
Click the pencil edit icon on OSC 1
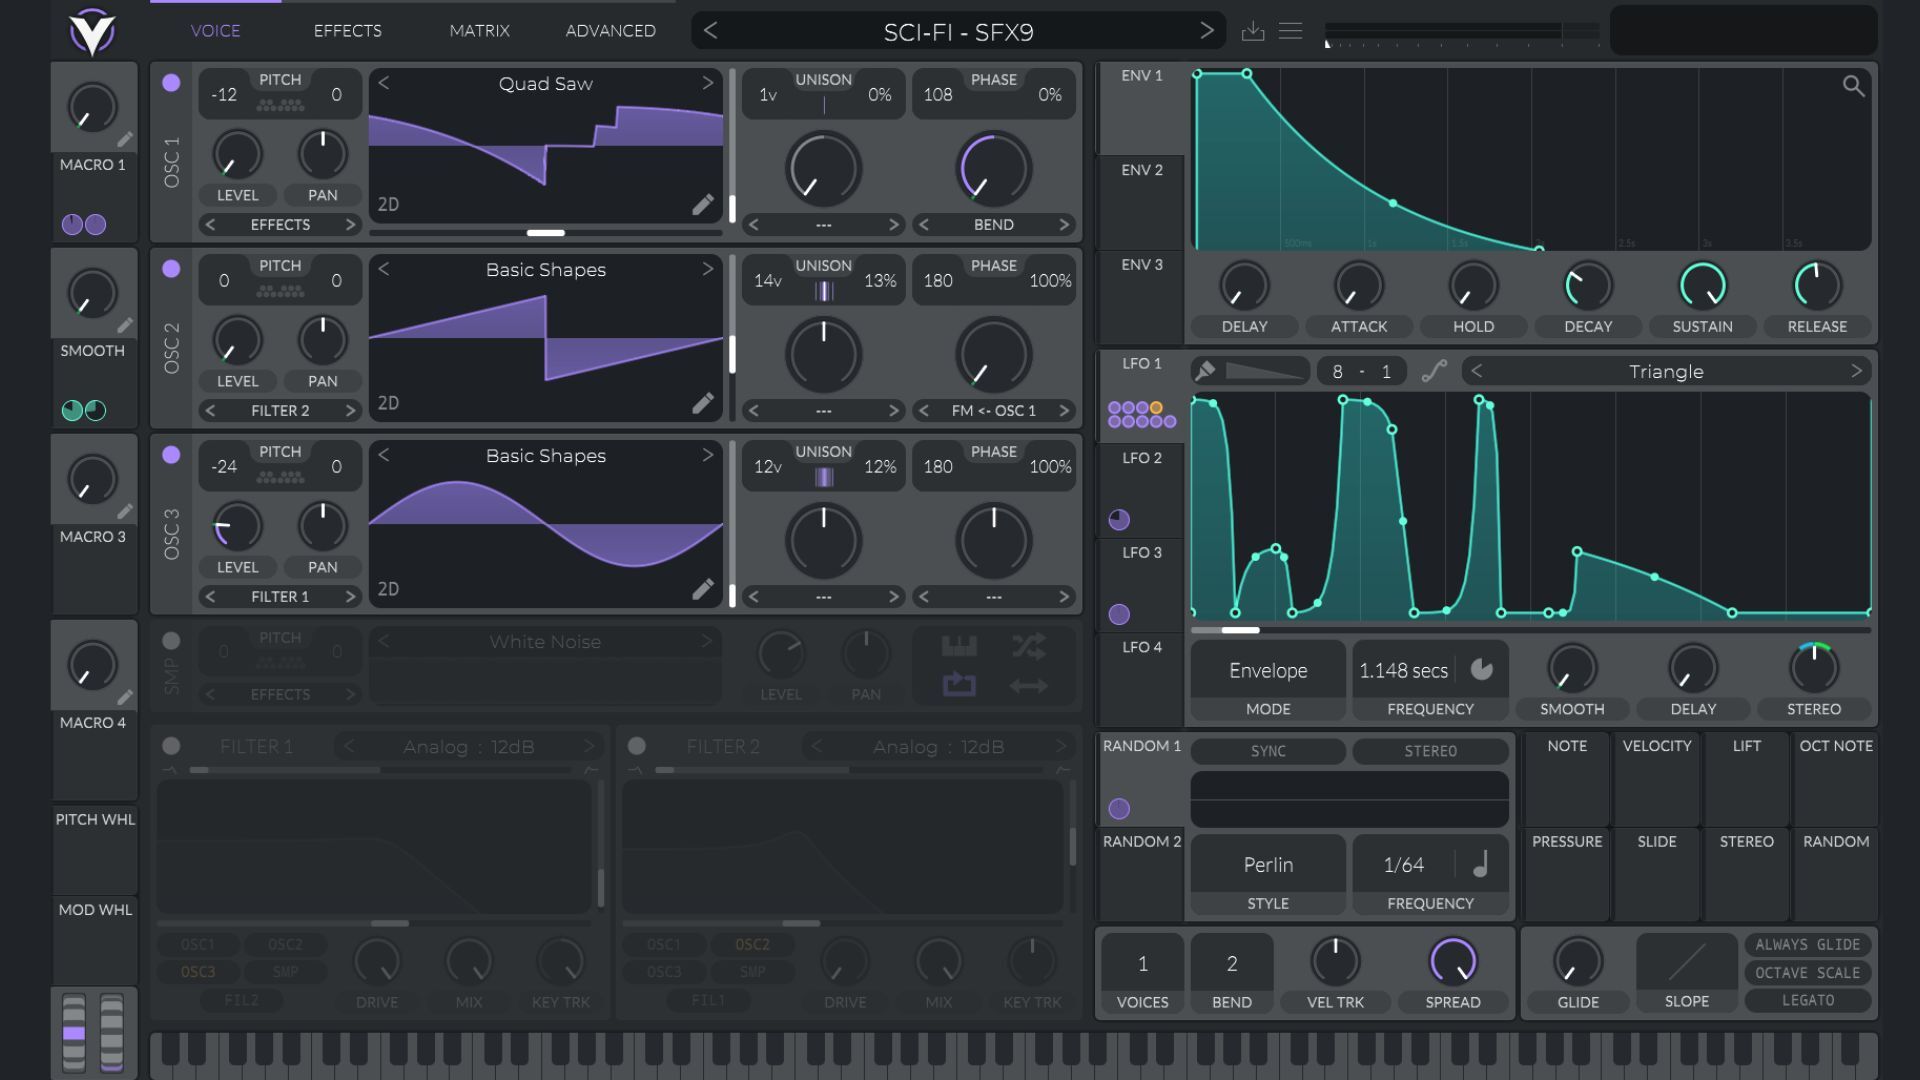705,207
